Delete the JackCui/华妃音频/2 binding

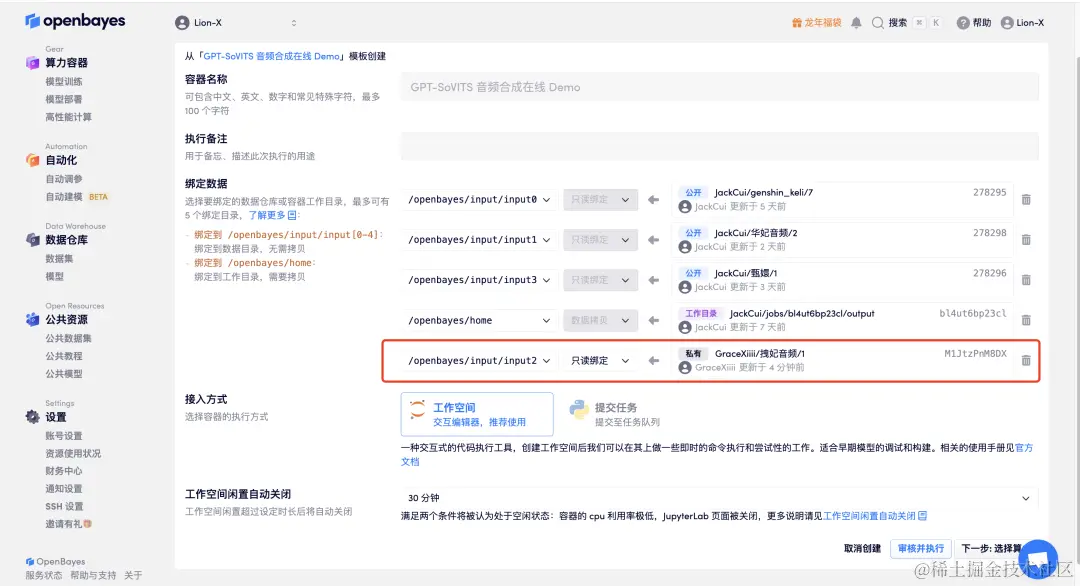pyautogui.click(x=1026, y=240)
